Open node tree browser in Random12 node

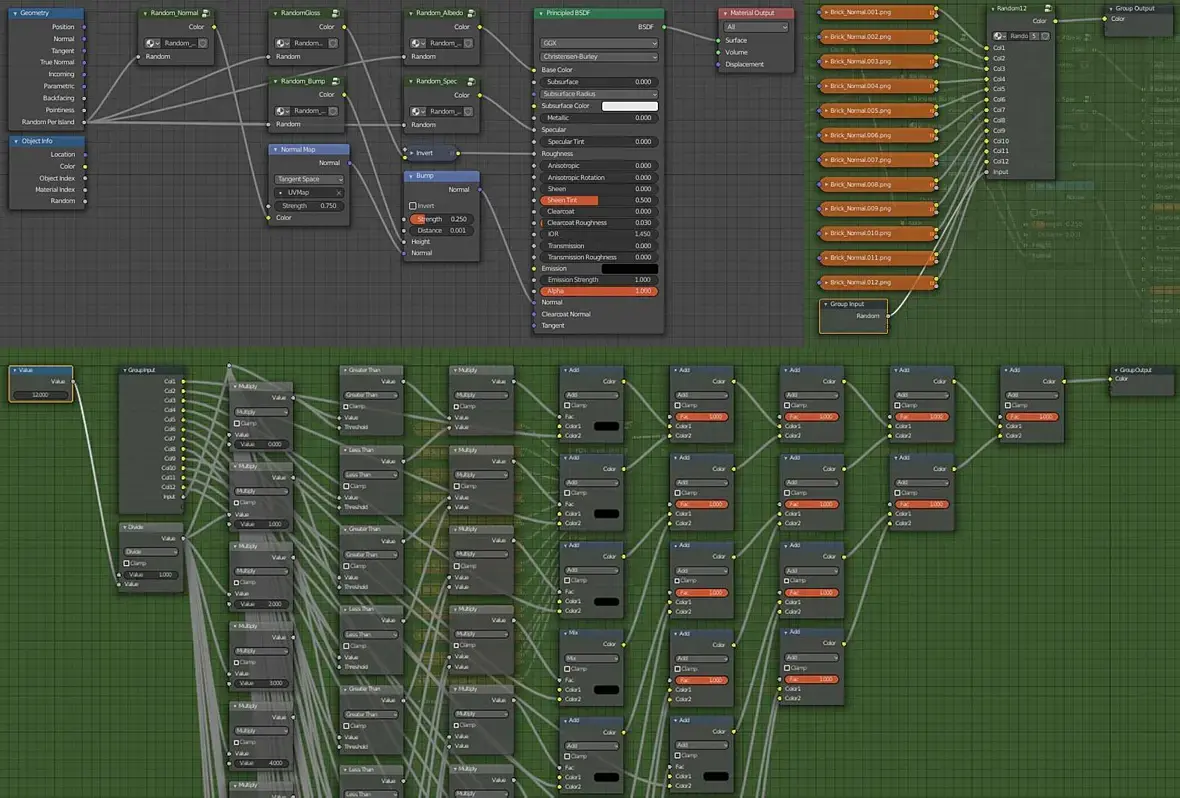click(x=999, y=35)
